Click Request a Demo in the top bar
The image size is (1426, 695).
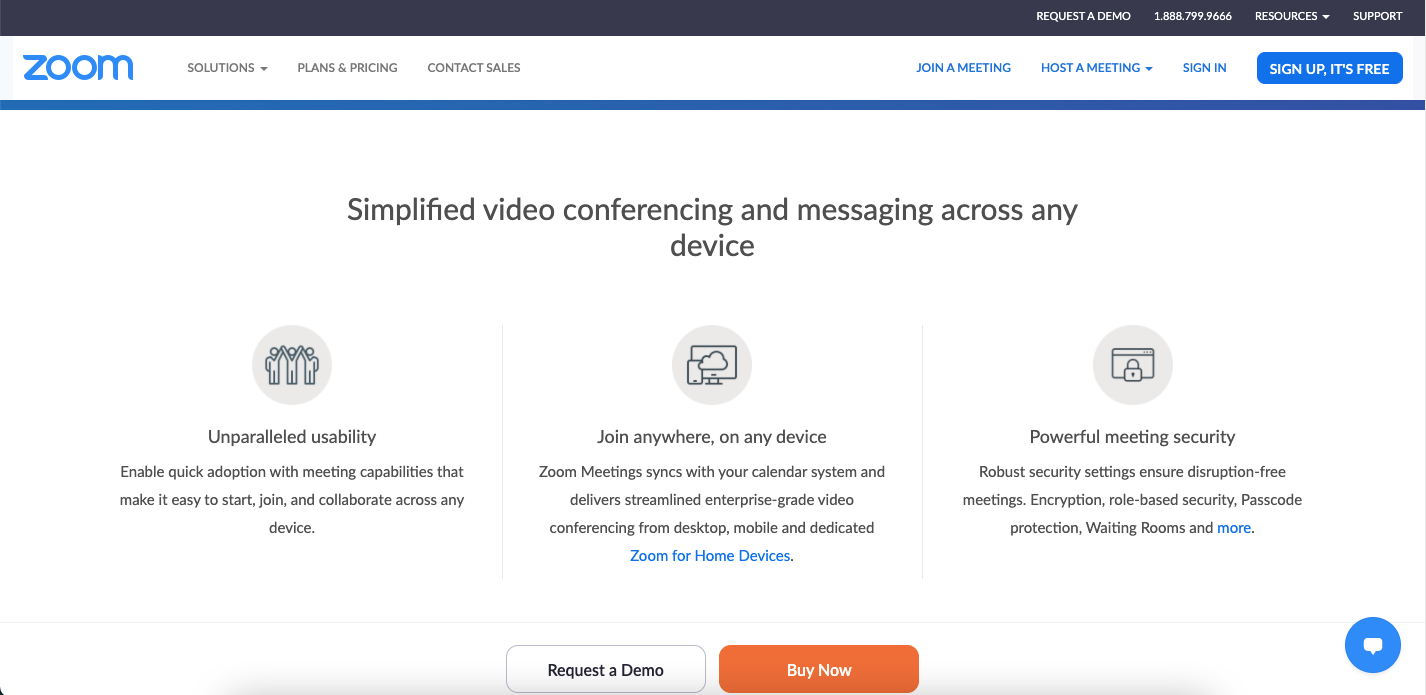point(1083,16)
